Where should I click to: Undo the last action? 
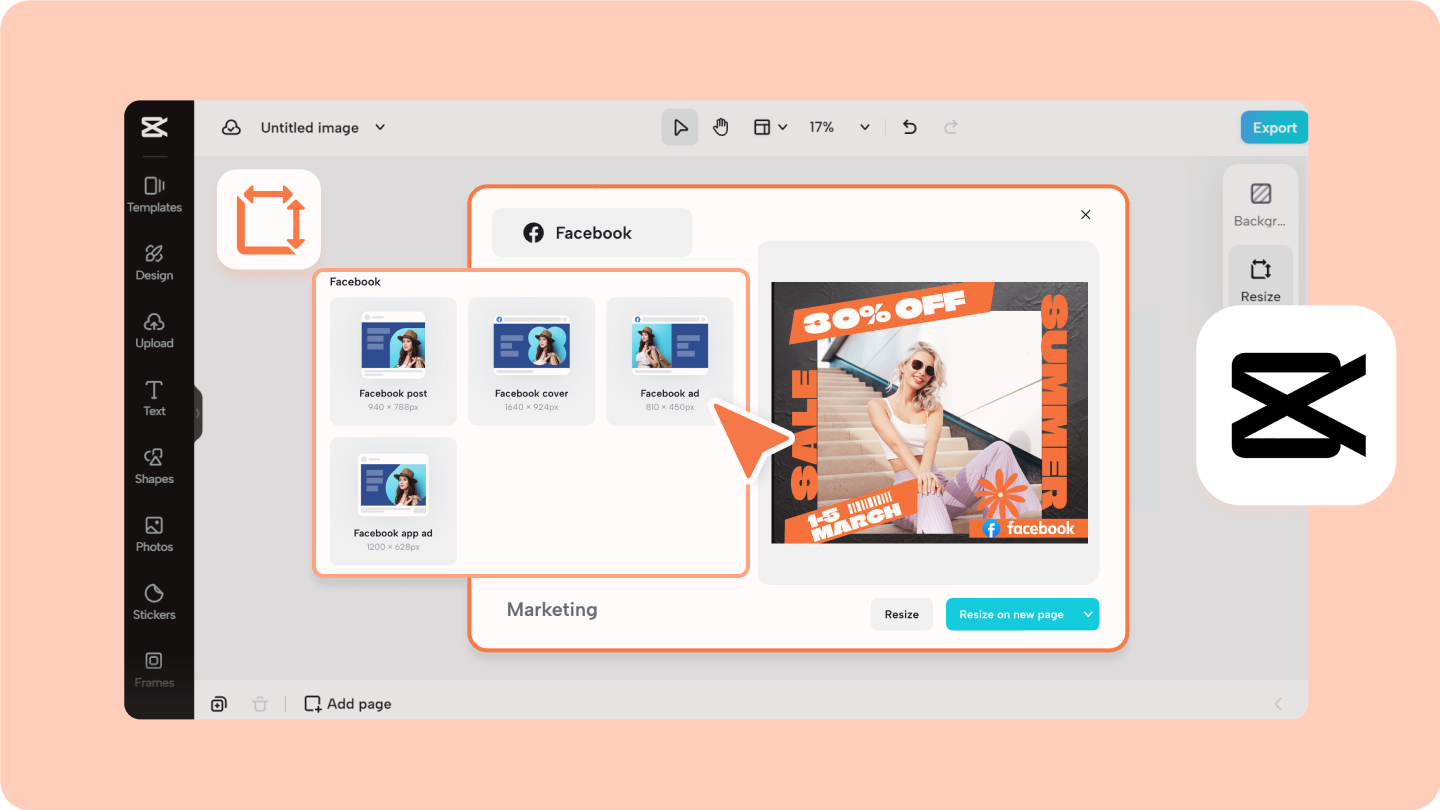pyautogui.click(x=909, y=127)
